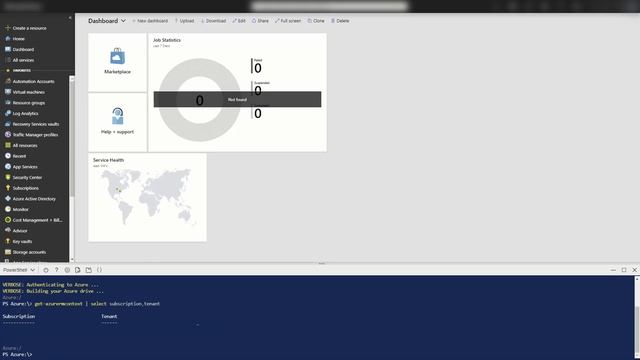Image resolution: width=640 pixels, height=360 pixels.
Task: Open Cost Management + Billing
Action: (33, 220)
